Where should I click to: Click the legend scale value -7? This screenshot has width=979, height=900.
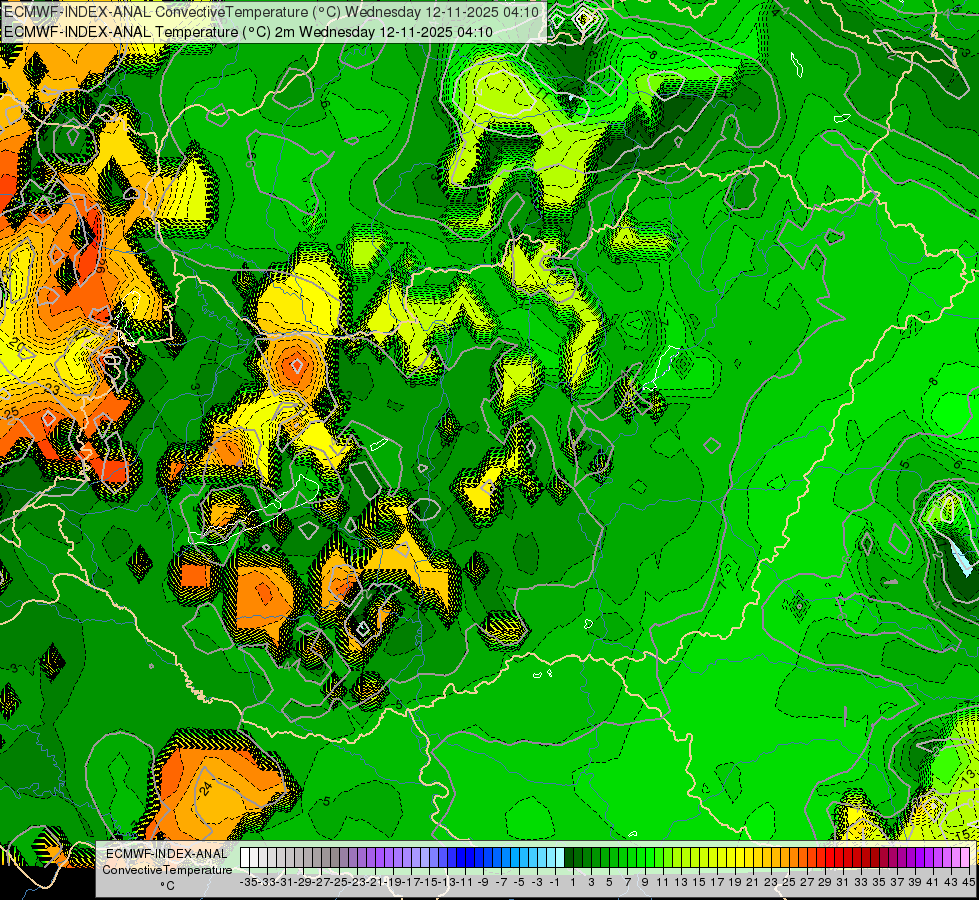click(501, 882)
